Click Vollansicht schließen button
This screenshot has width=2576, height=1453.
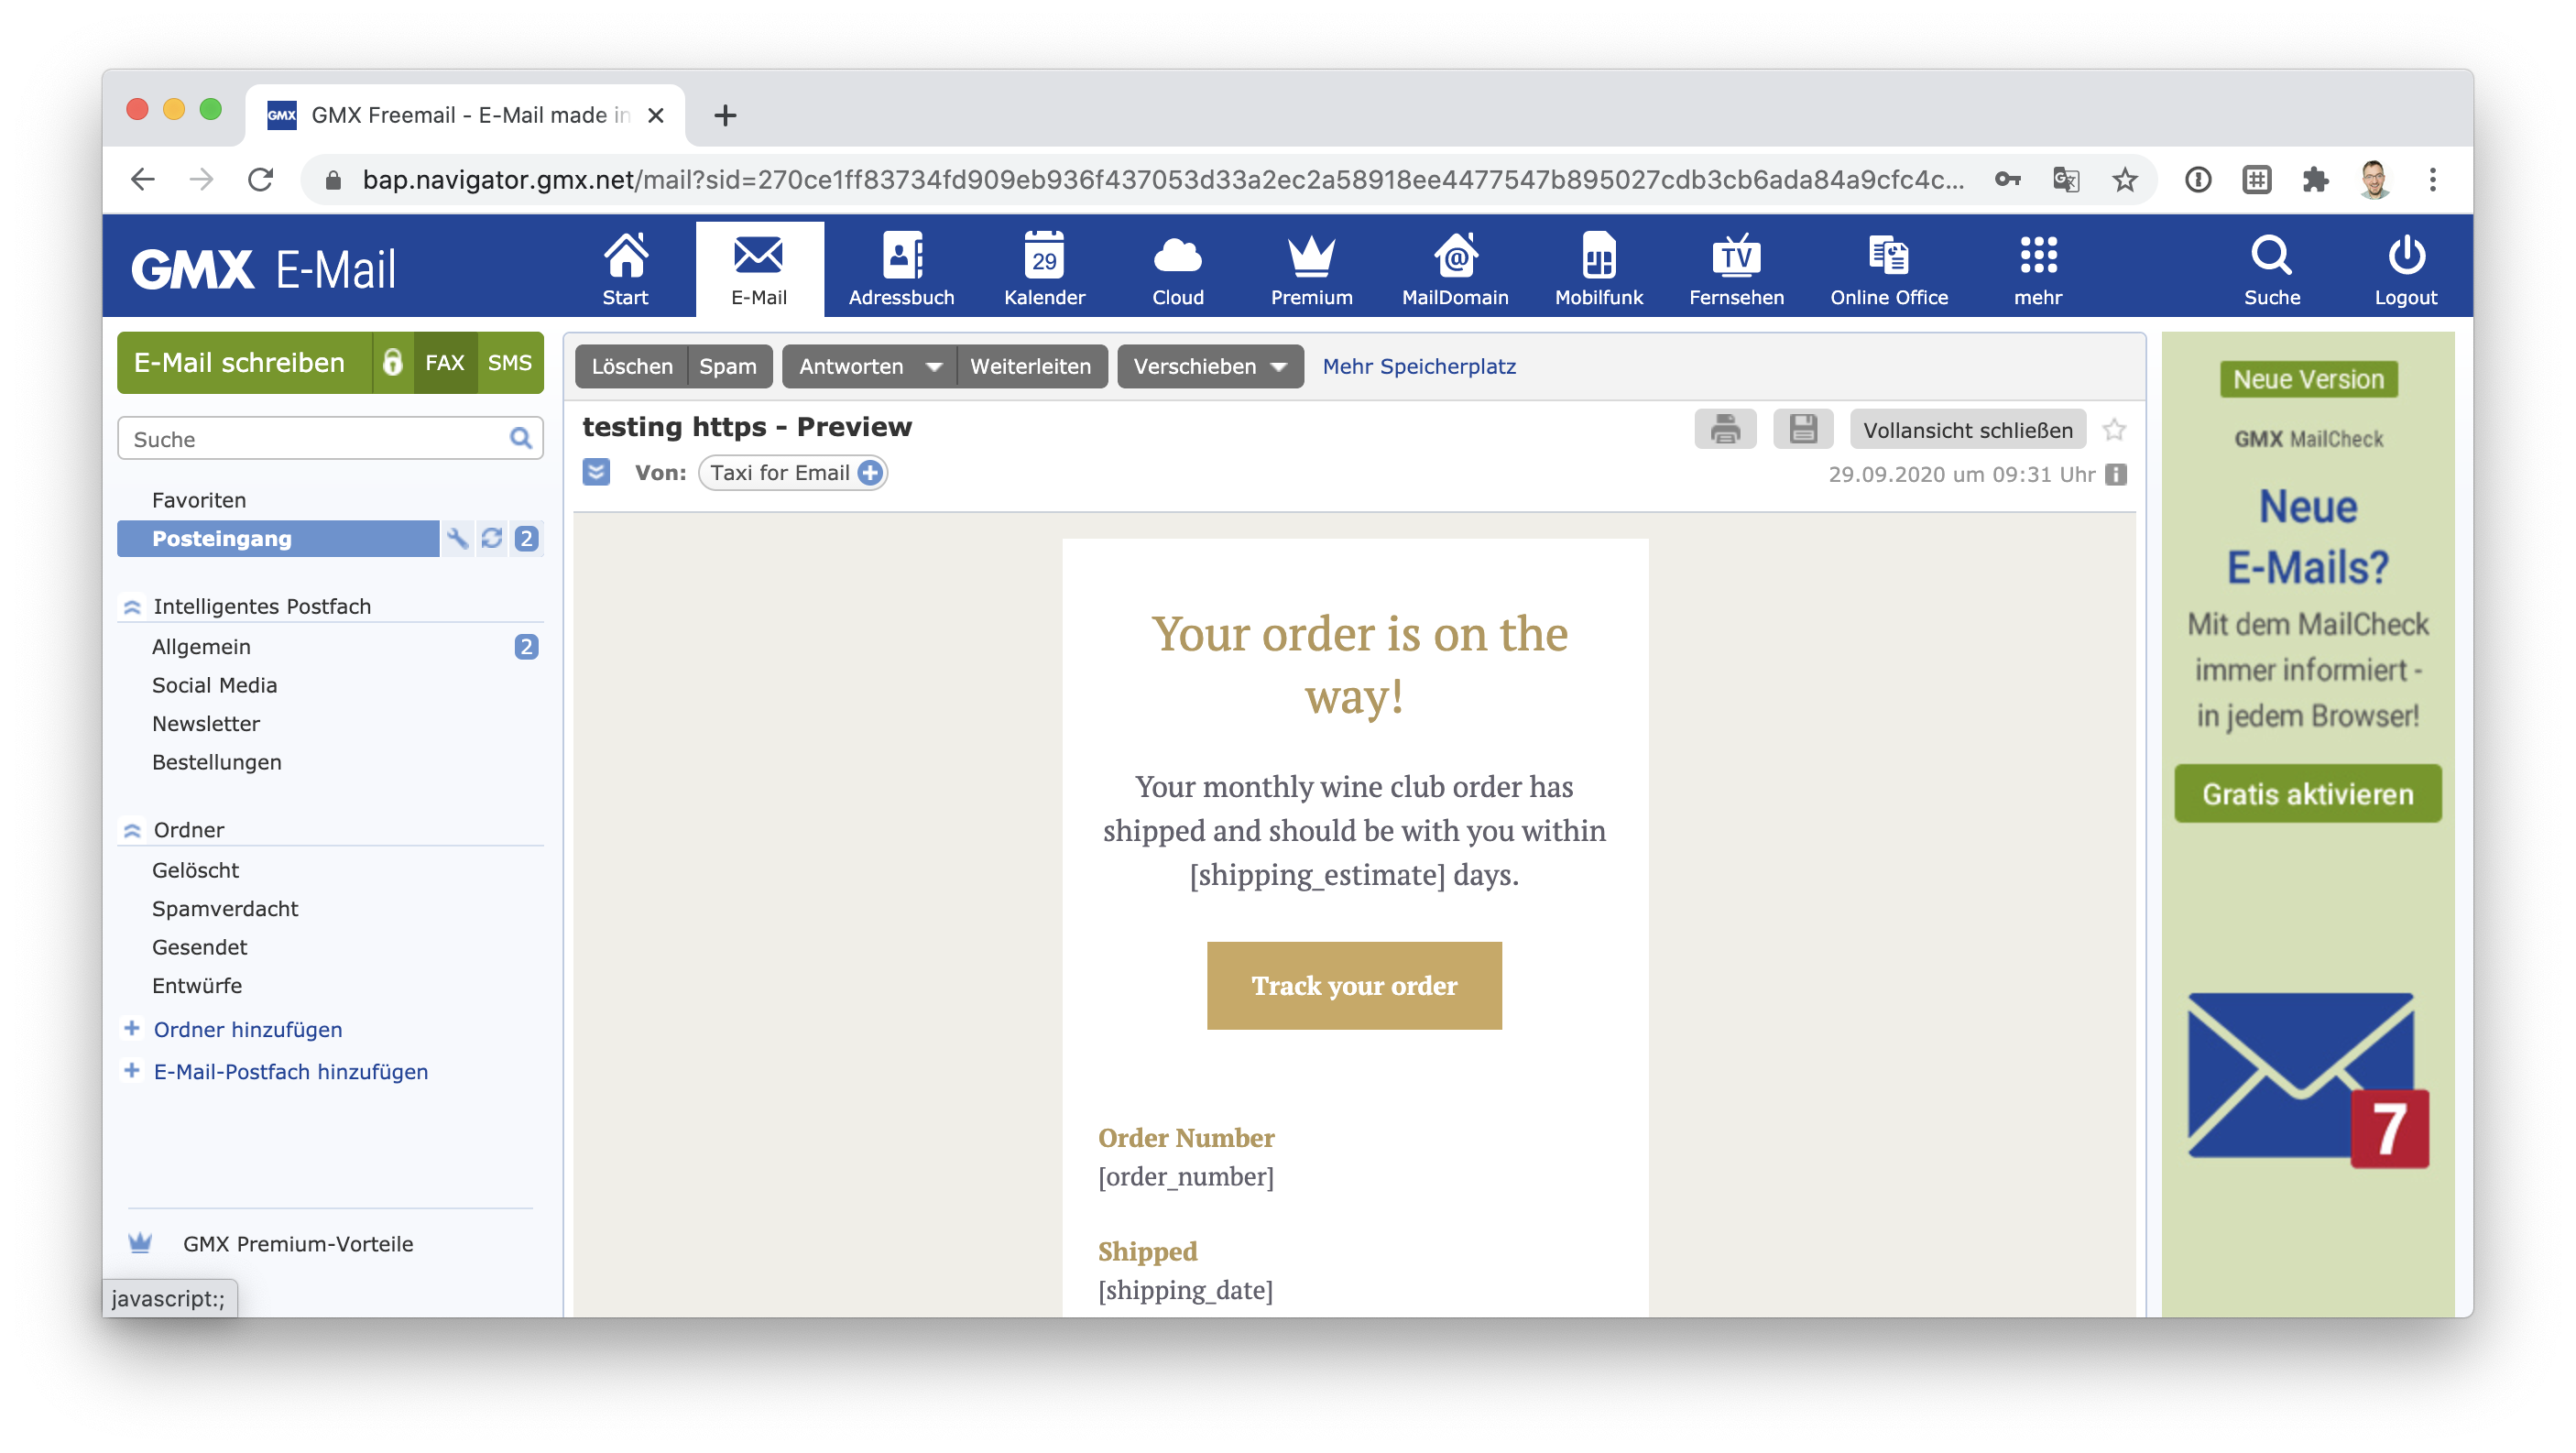1967,430
